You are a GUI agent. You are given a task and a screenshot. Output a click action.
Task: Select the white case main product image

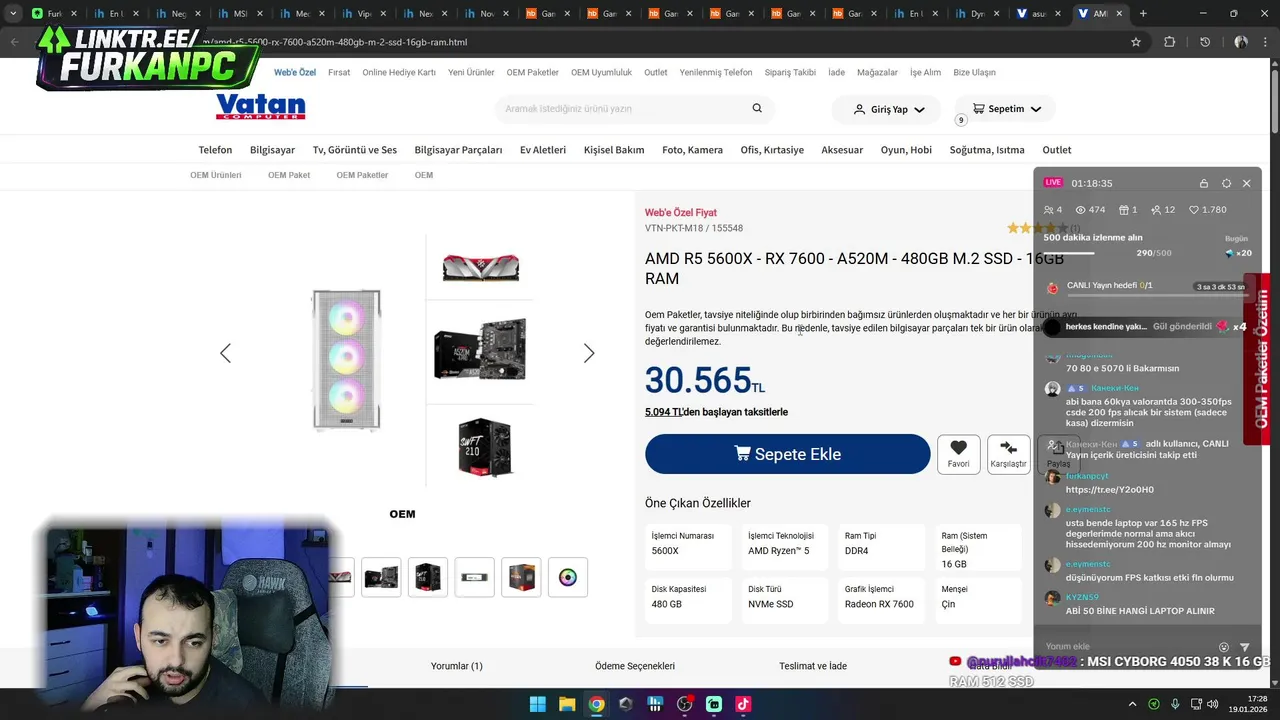point(346,360)
